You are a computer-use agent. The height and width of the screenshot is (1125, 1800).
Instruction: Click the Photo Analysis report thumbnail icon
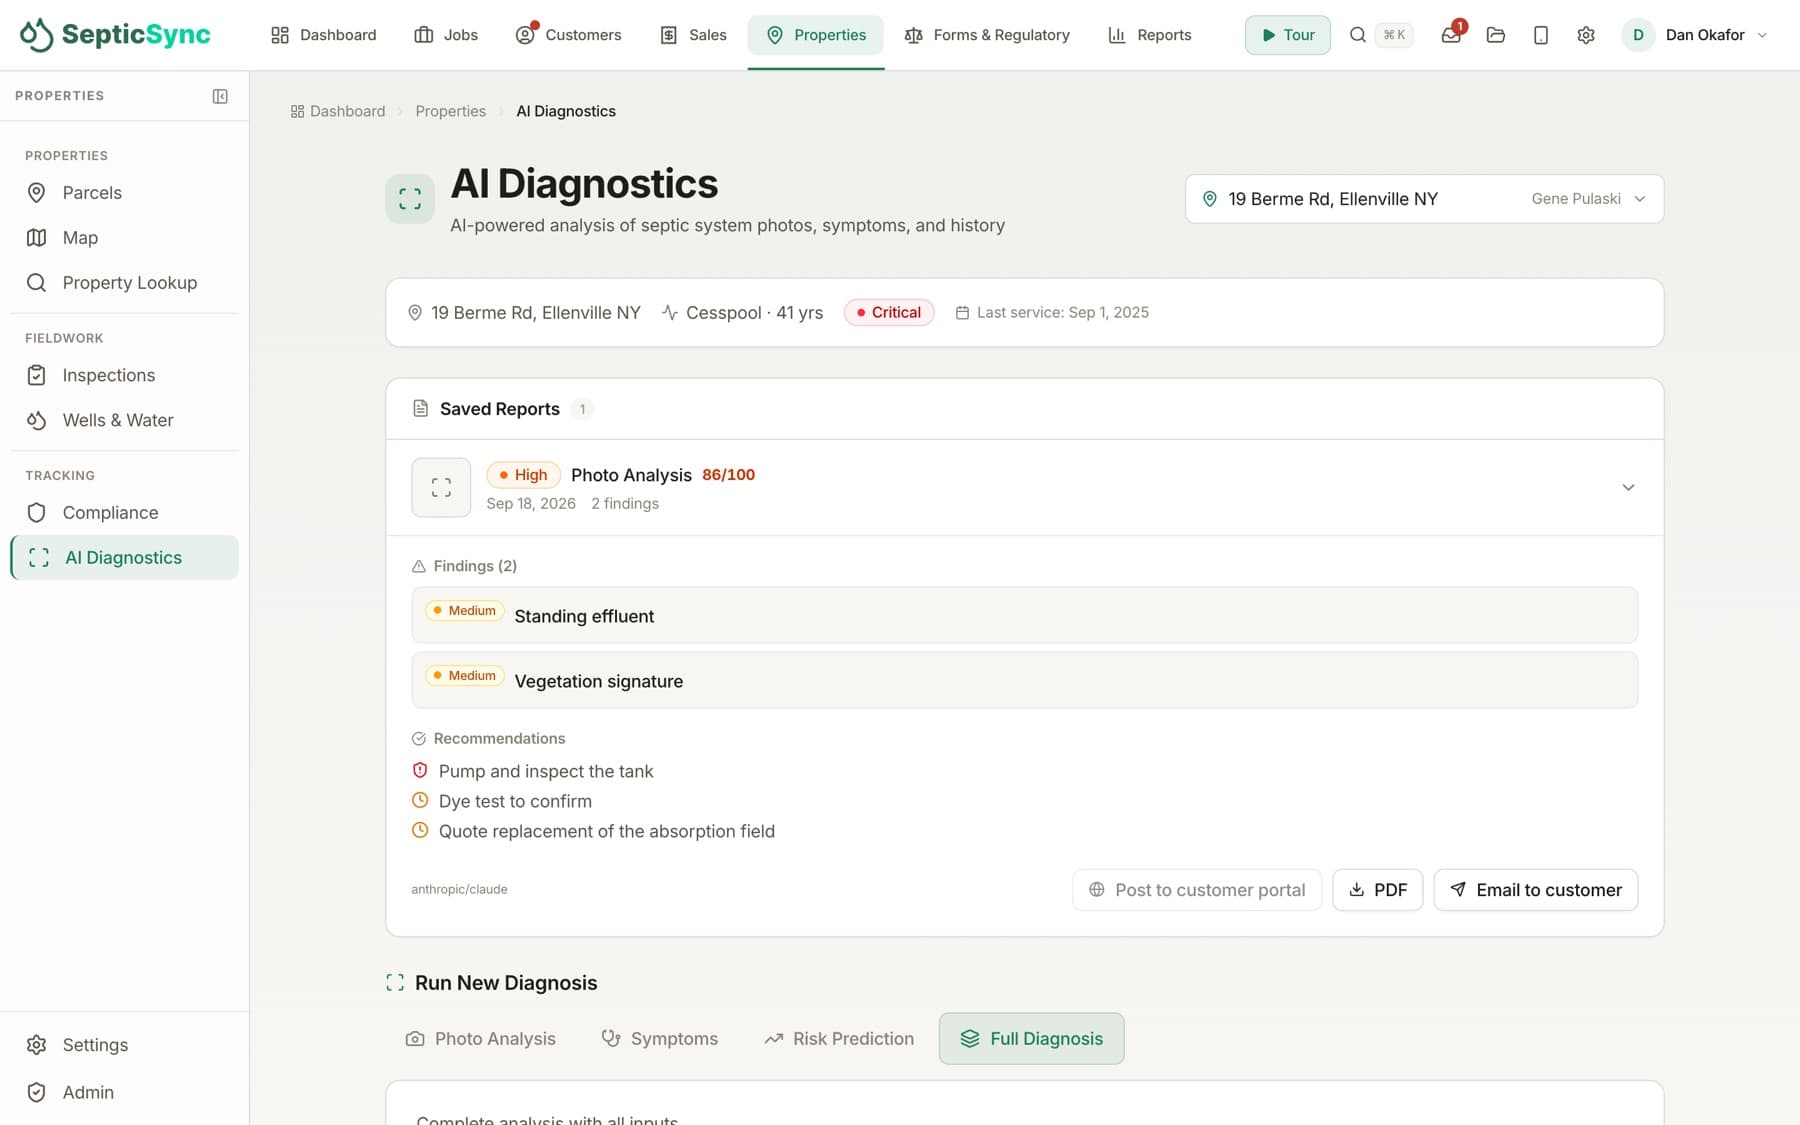tap(441, 487)
